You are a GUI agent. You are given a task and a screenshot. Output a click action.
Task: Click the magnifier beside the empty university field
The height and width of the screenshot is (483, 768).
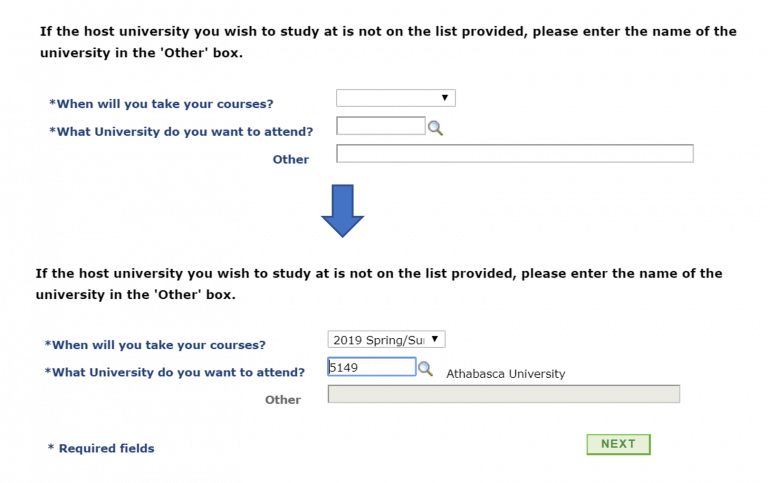(x=435, y=128)
